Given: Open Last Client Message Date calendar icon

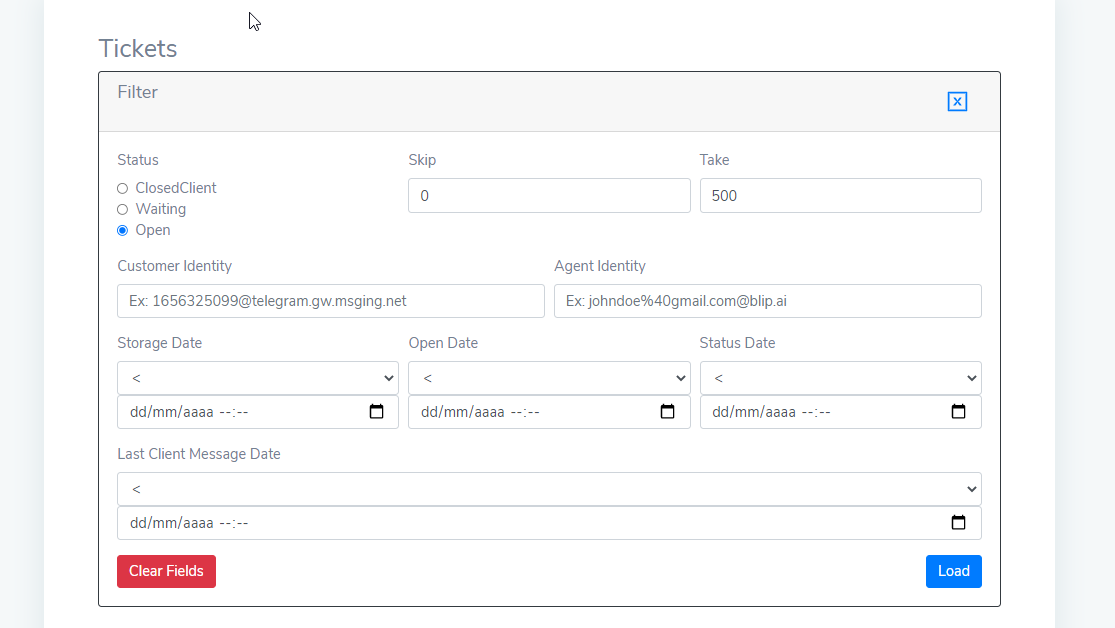Looking at the screenshot, I should pos(959,523).
